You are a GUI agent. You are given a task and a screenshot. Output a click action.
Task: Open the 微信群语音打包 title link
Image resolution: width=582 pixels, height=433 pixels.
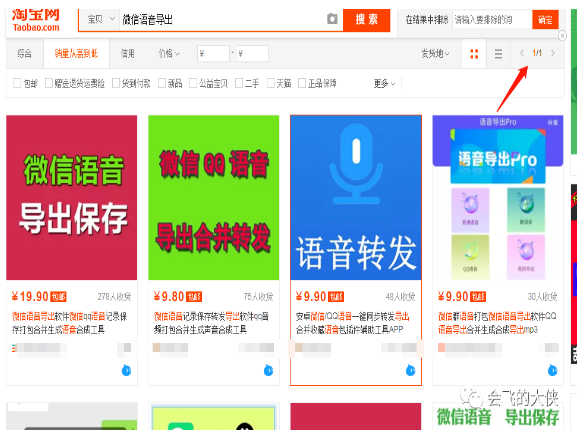click(497, 323)
